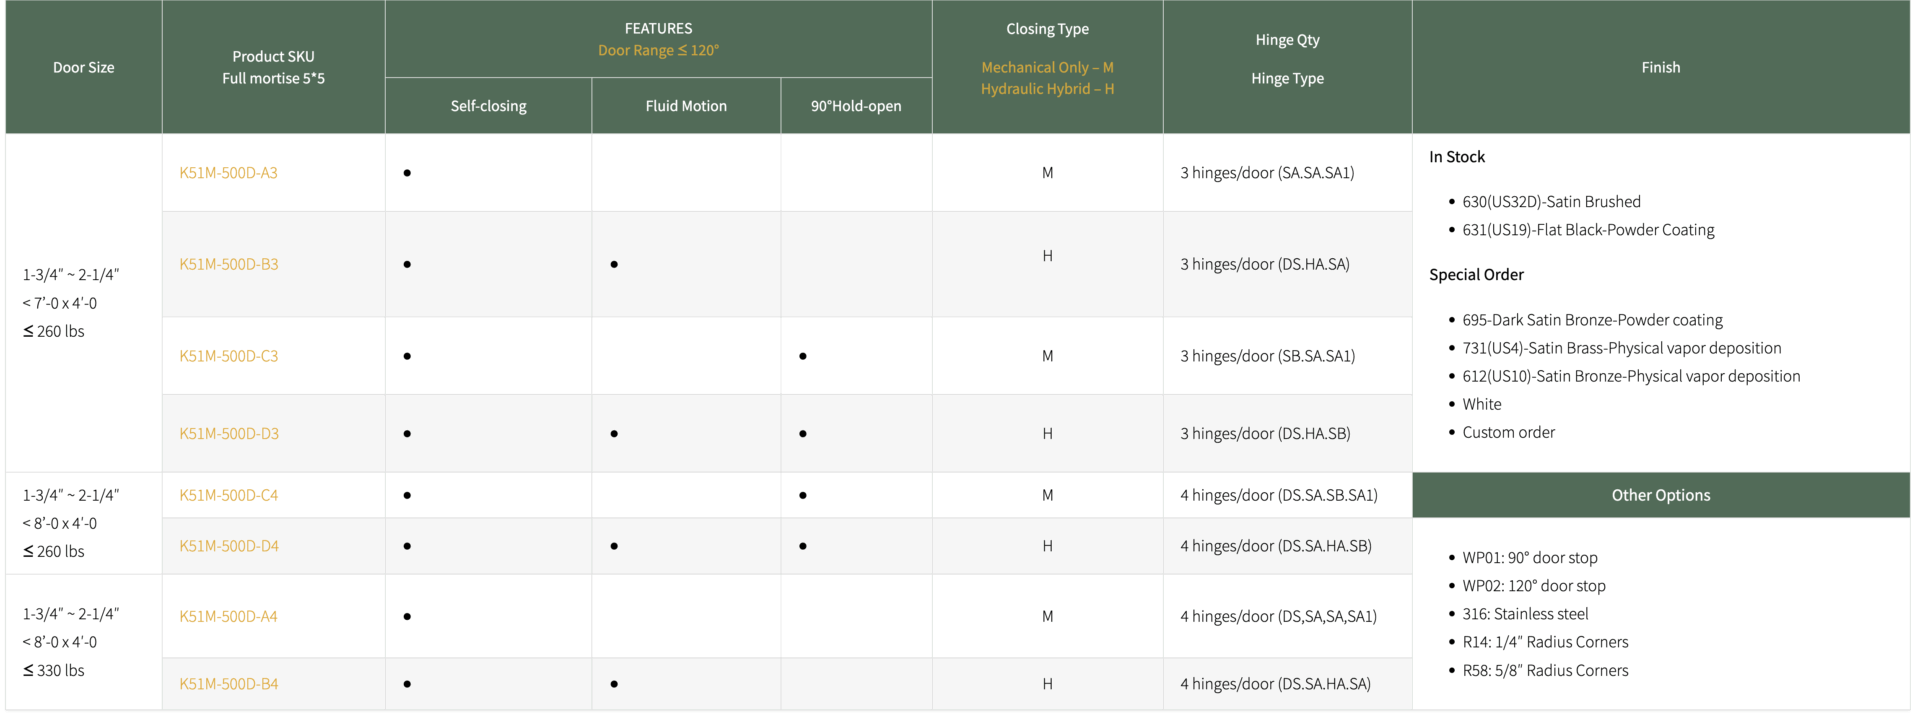This screenshot has height=717, width=1920.
Task: Click 612(US10)-Satin Bronze finish entry
Action: [x=1631, y=376]
